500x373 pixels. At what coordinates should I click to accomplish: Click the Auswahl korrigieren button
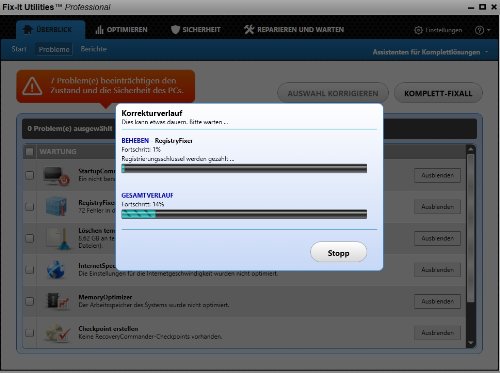click(x=333, y=93)
